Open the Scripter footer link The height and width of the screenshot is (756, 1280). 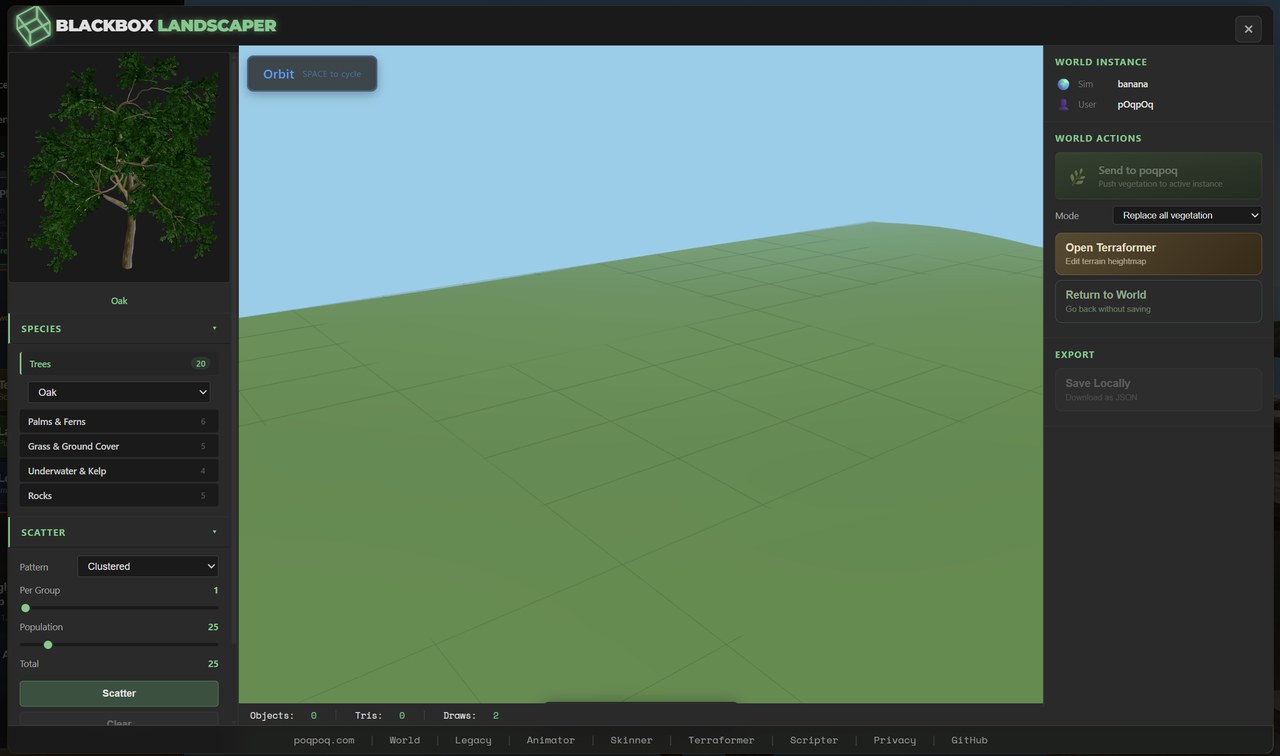(814, 740)
